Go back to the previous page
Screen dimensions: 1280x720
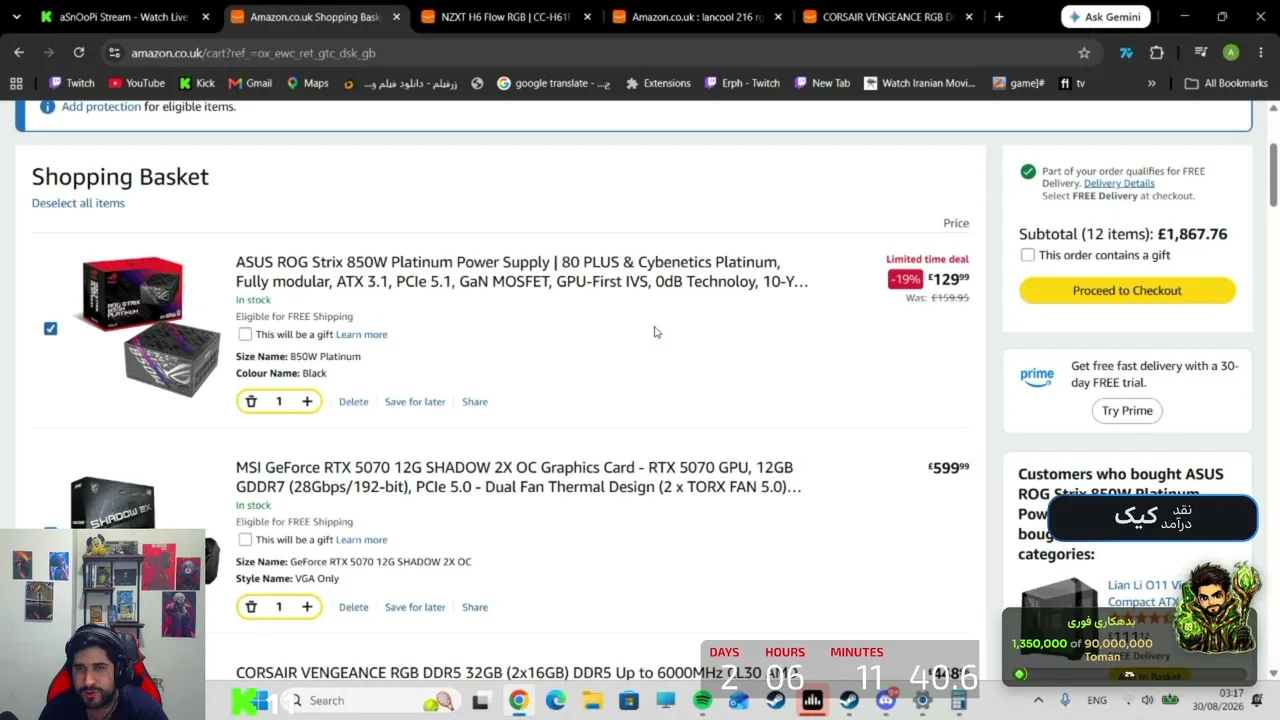pos(19,52)
